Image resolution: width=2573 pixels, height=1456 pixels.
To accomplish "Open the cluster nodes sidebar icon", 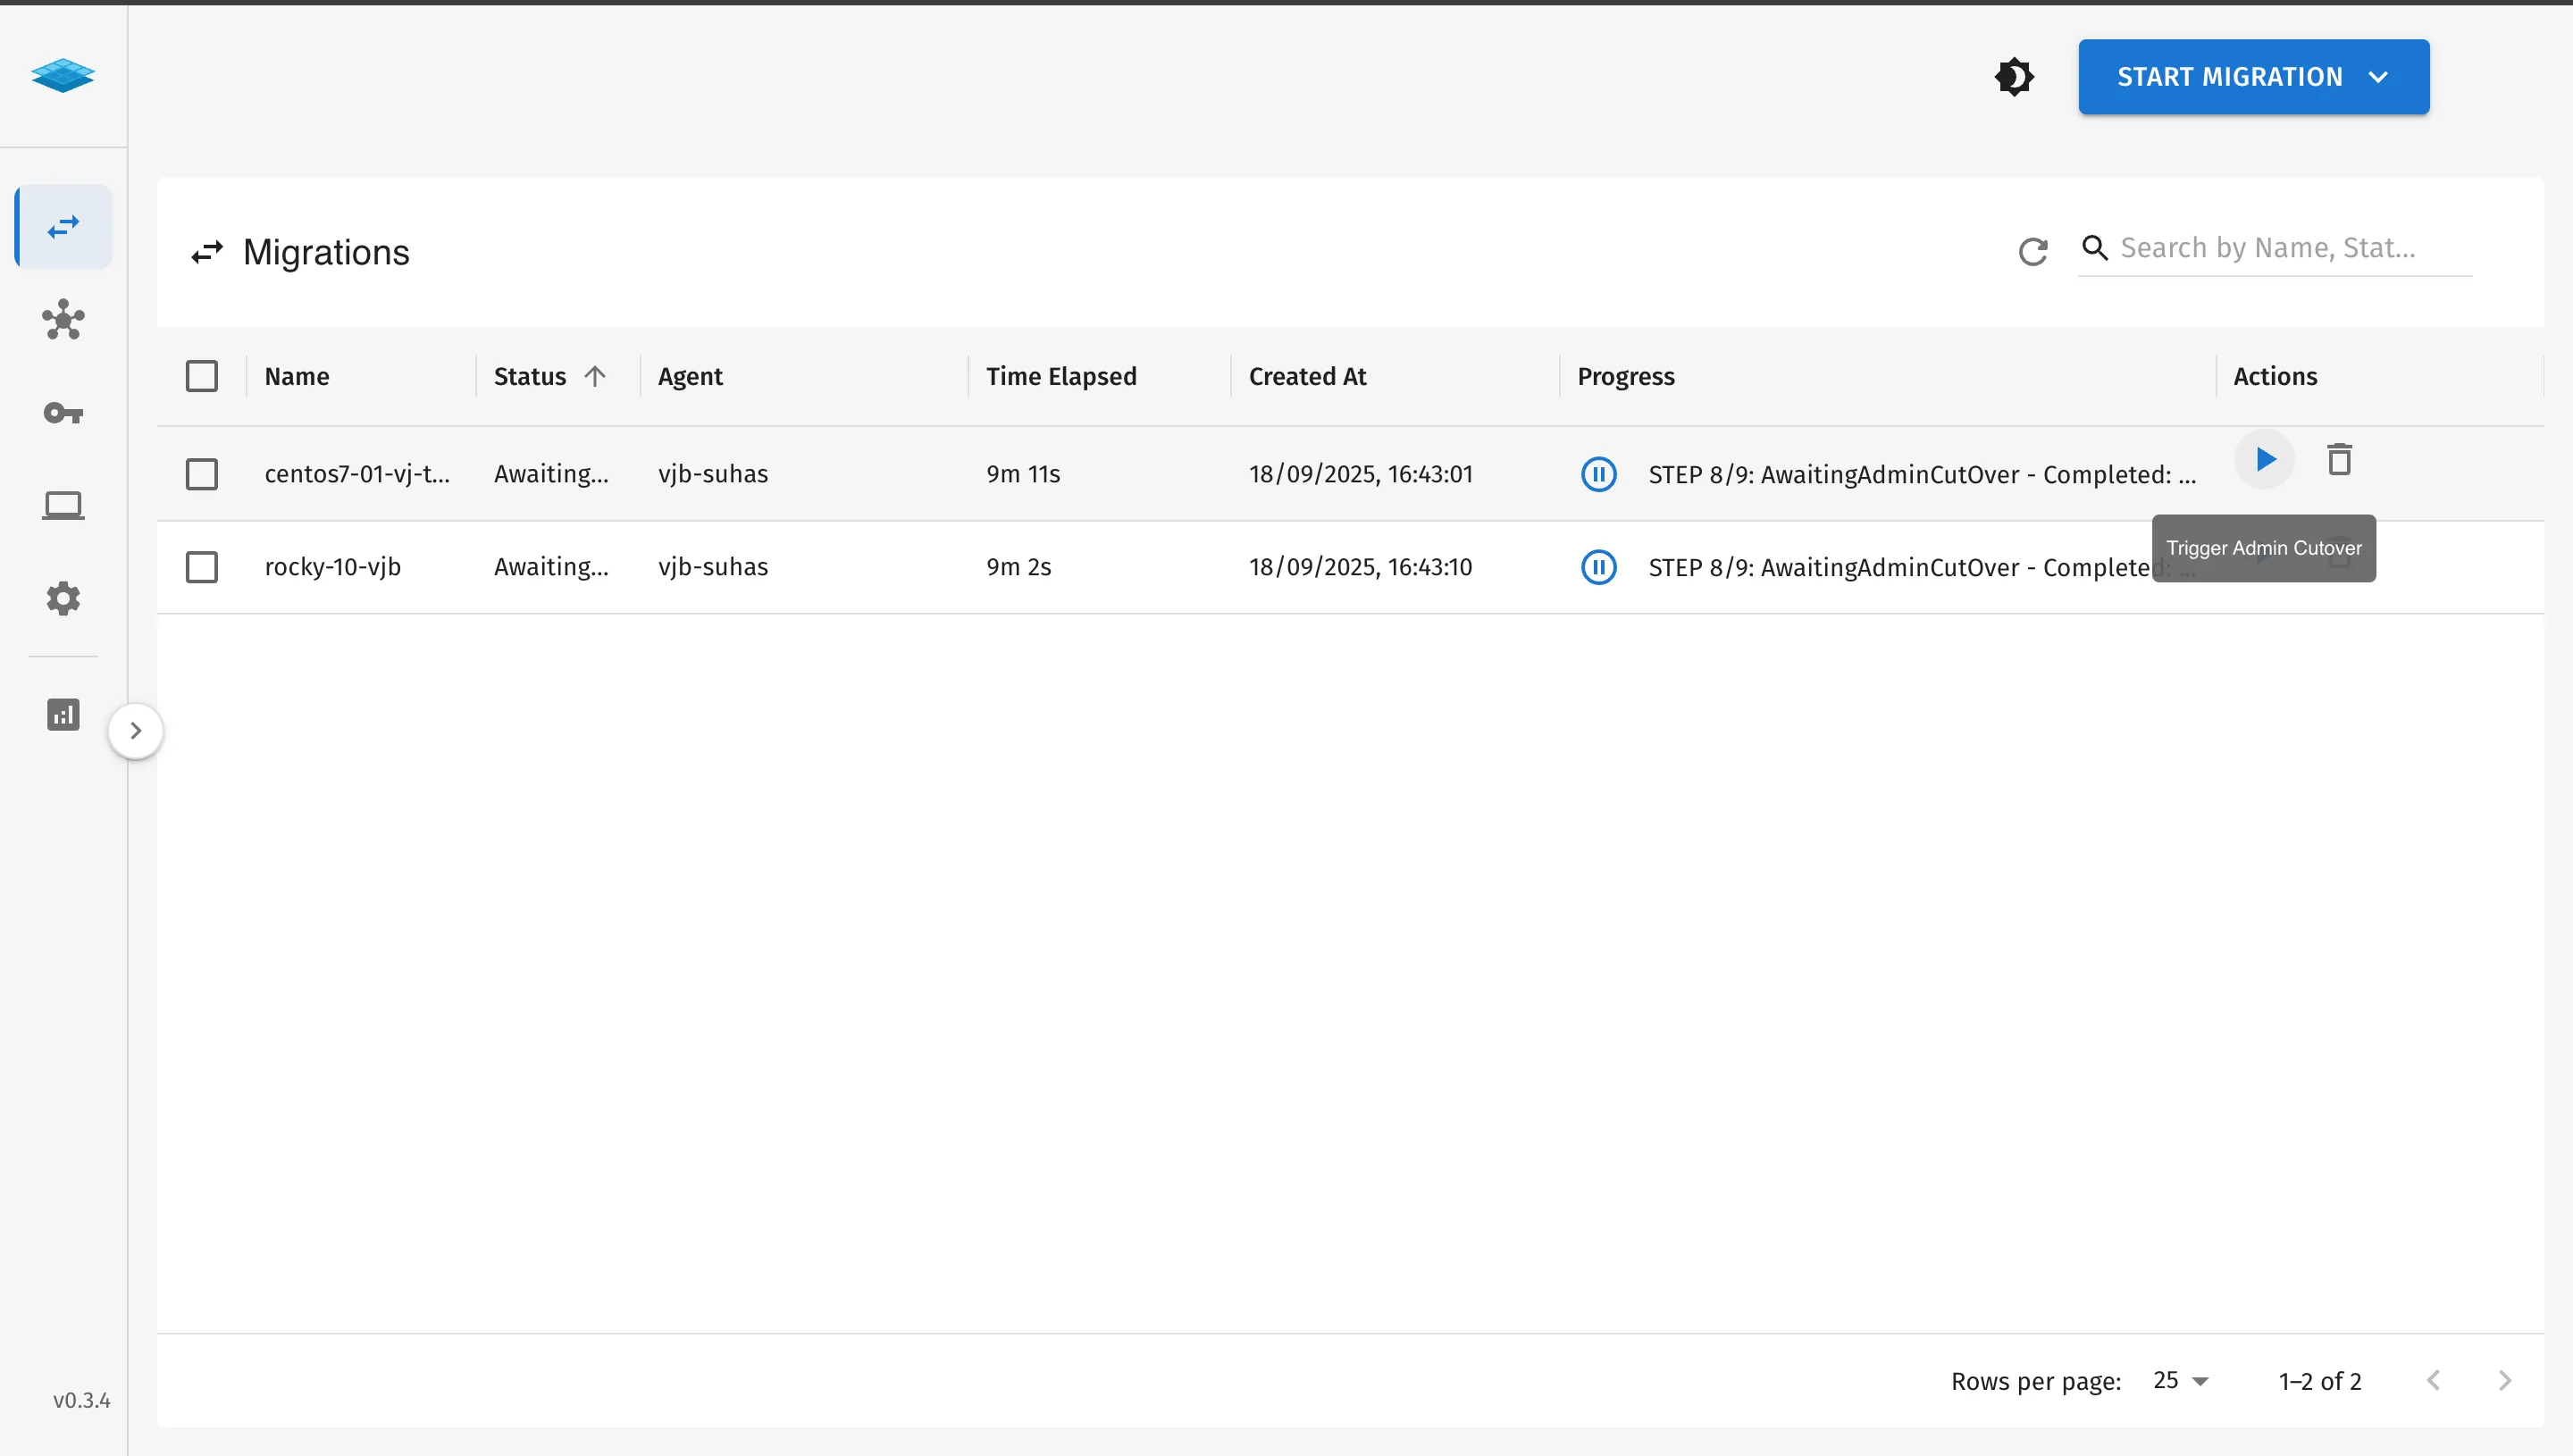I will 63,320.
